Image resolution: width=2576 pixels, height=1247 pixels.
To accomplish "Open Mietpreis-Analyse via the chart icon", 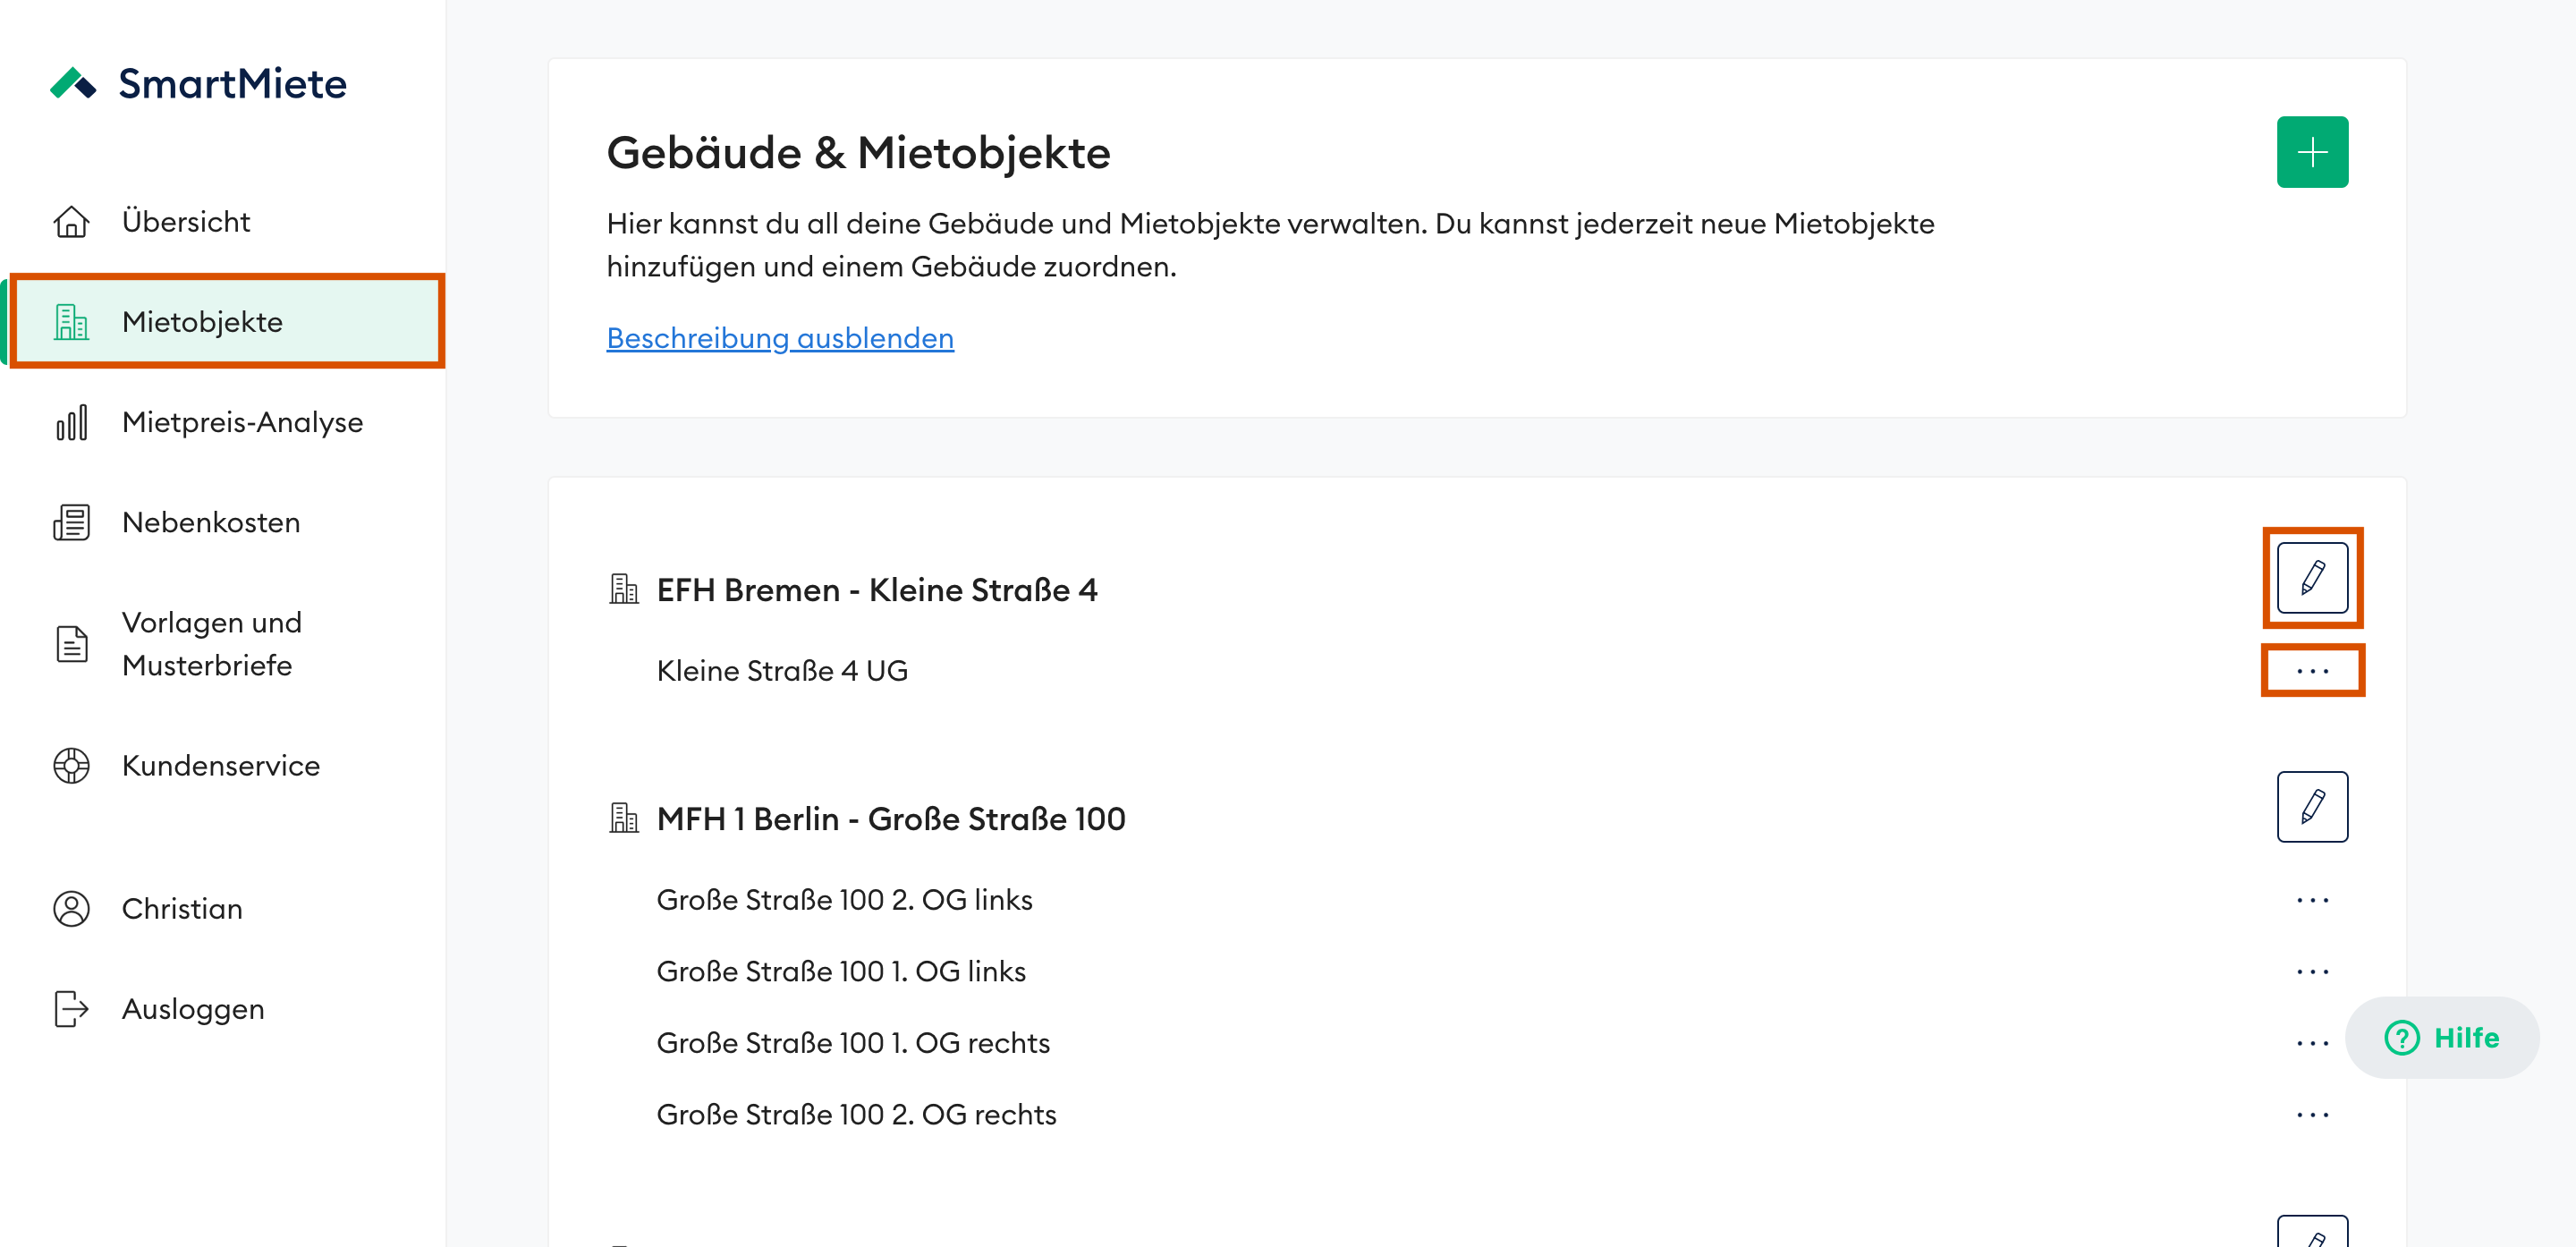I will point(70,422).
